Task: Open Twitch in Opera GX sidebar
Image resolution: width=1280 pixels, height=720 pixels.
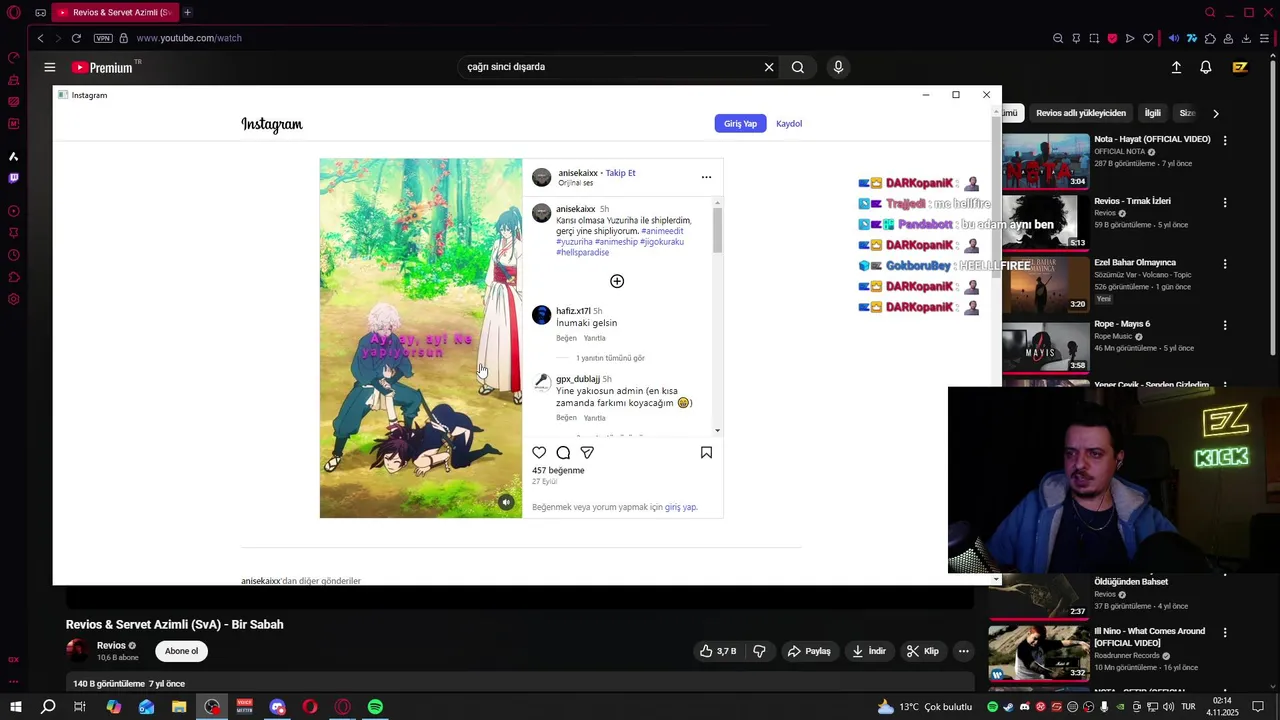Action: click(x=13, y=178)
